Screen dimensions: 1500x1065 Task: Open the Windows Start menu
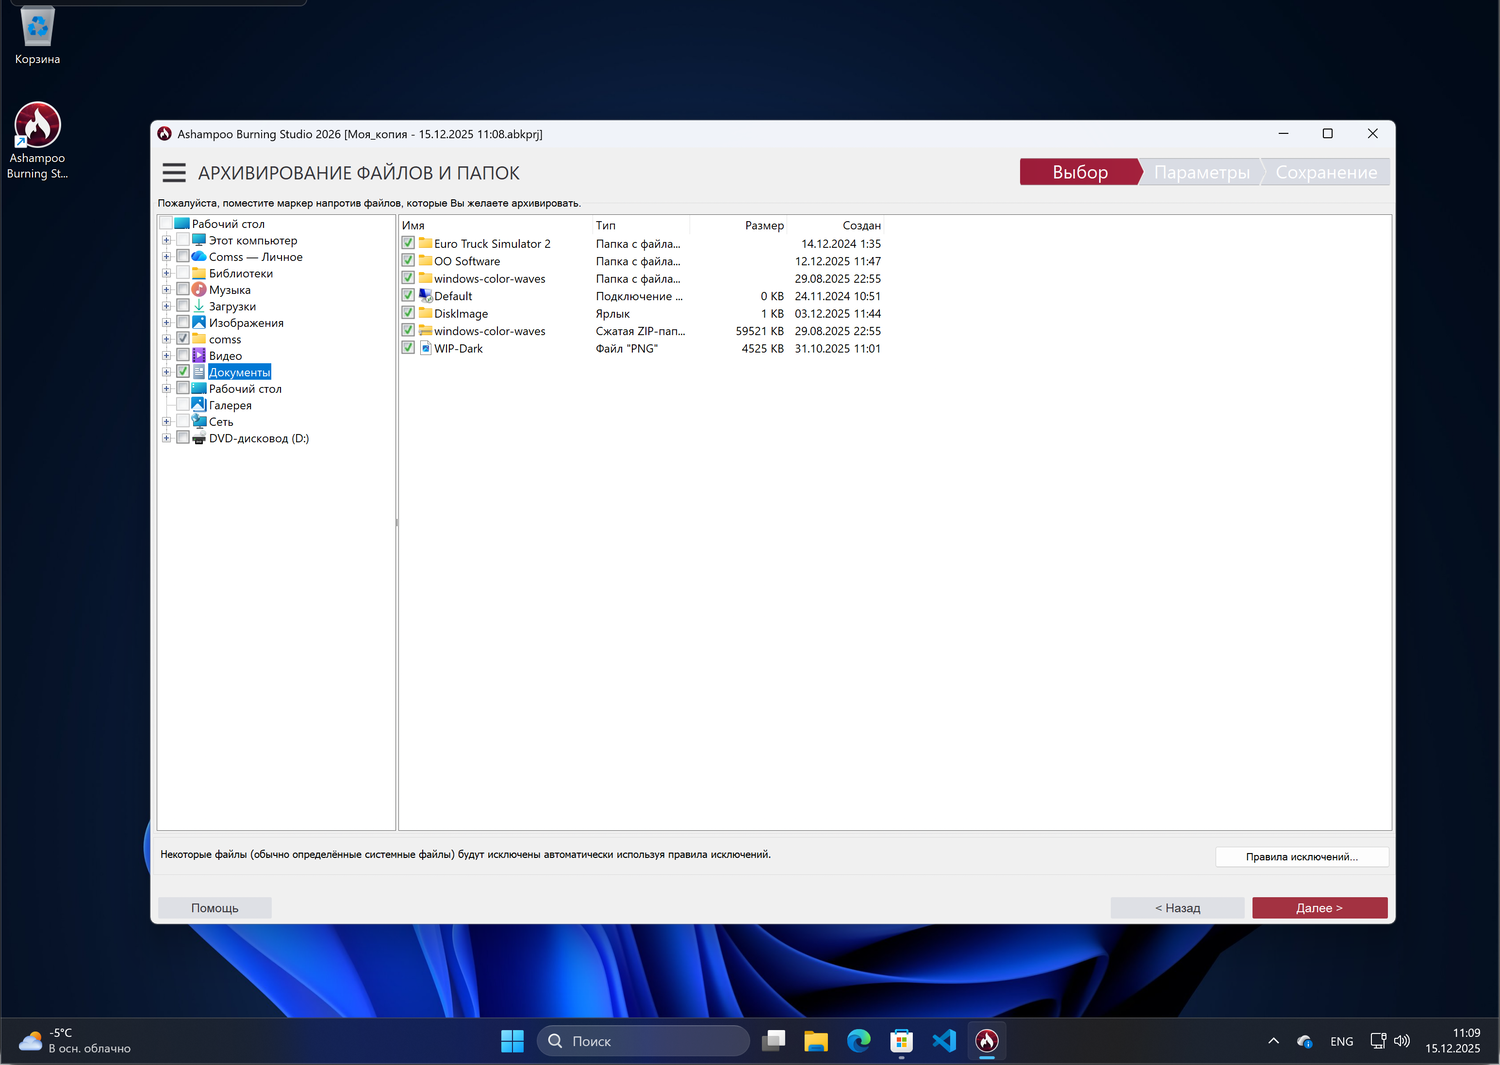512,1041
